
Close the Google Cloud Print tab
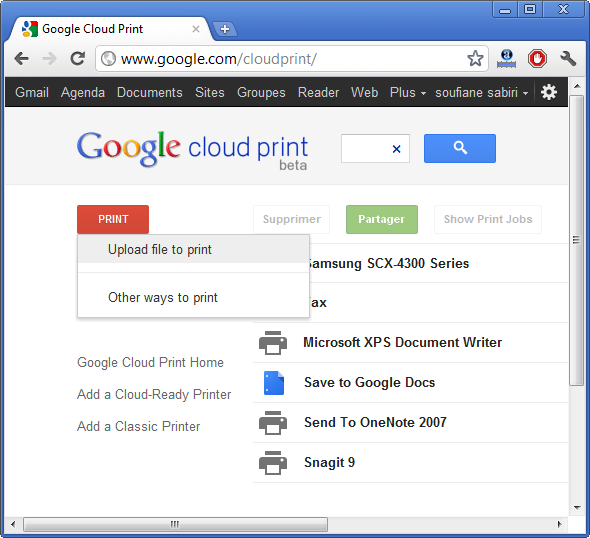(x=196, y=29)
